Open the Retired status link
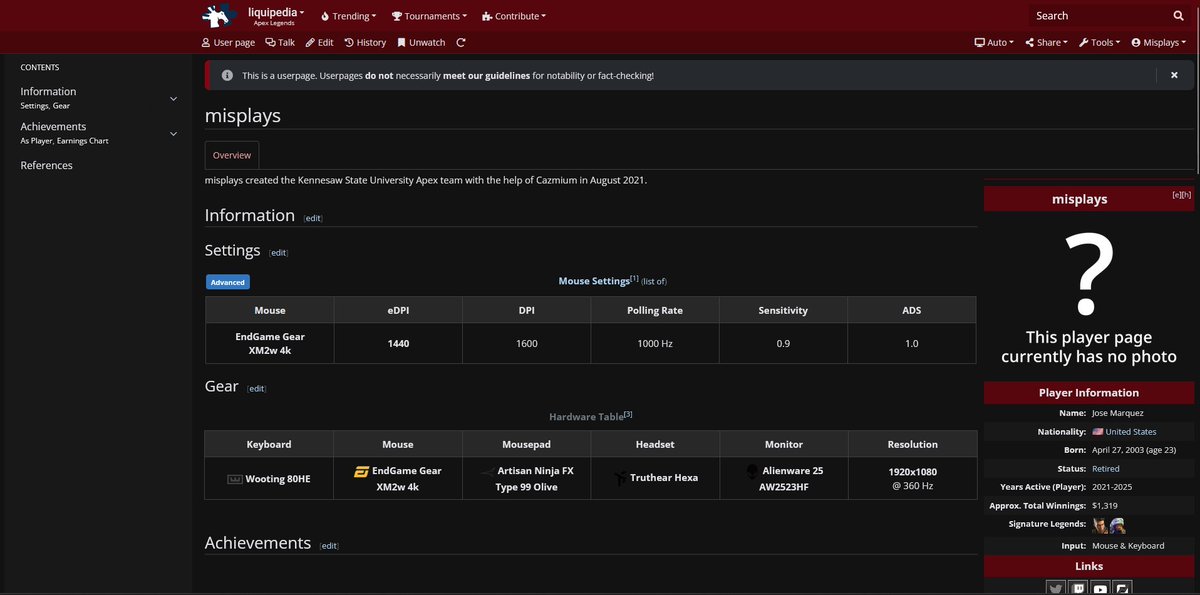Viewport: 1200px width, 595px height. pos(1106,468)
